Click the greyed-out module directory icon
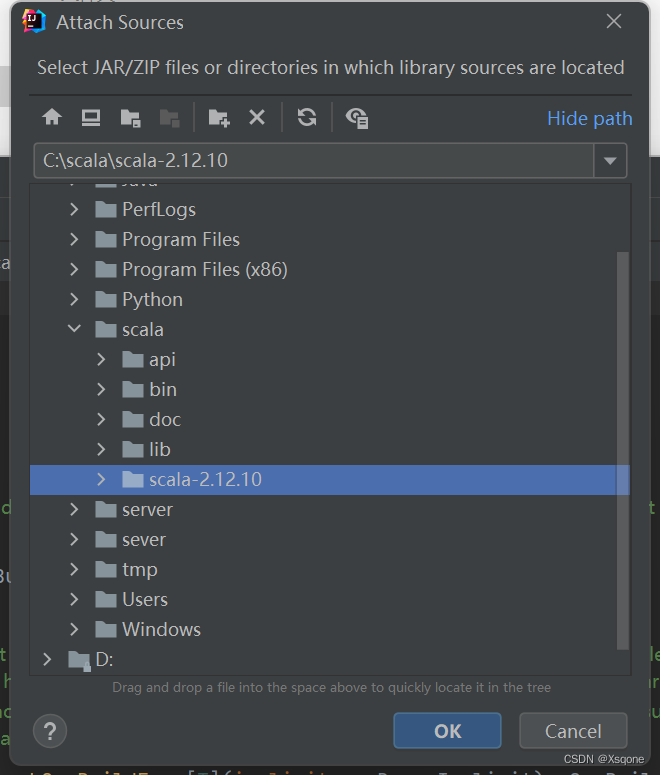Screen dimensions: 660x775 coord(170,118)
